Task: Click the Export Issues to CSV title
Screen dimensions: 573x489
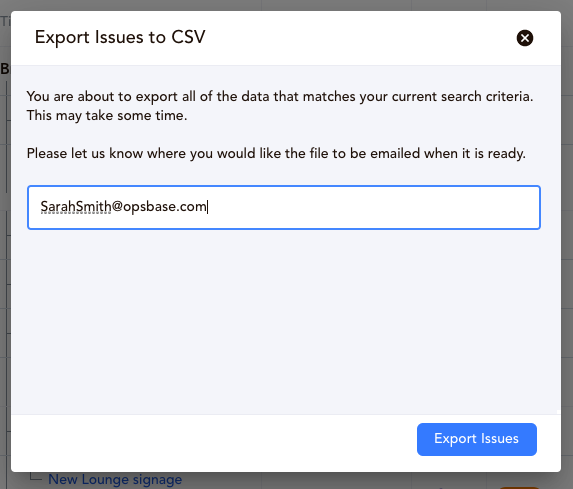Action: [120, 37]
